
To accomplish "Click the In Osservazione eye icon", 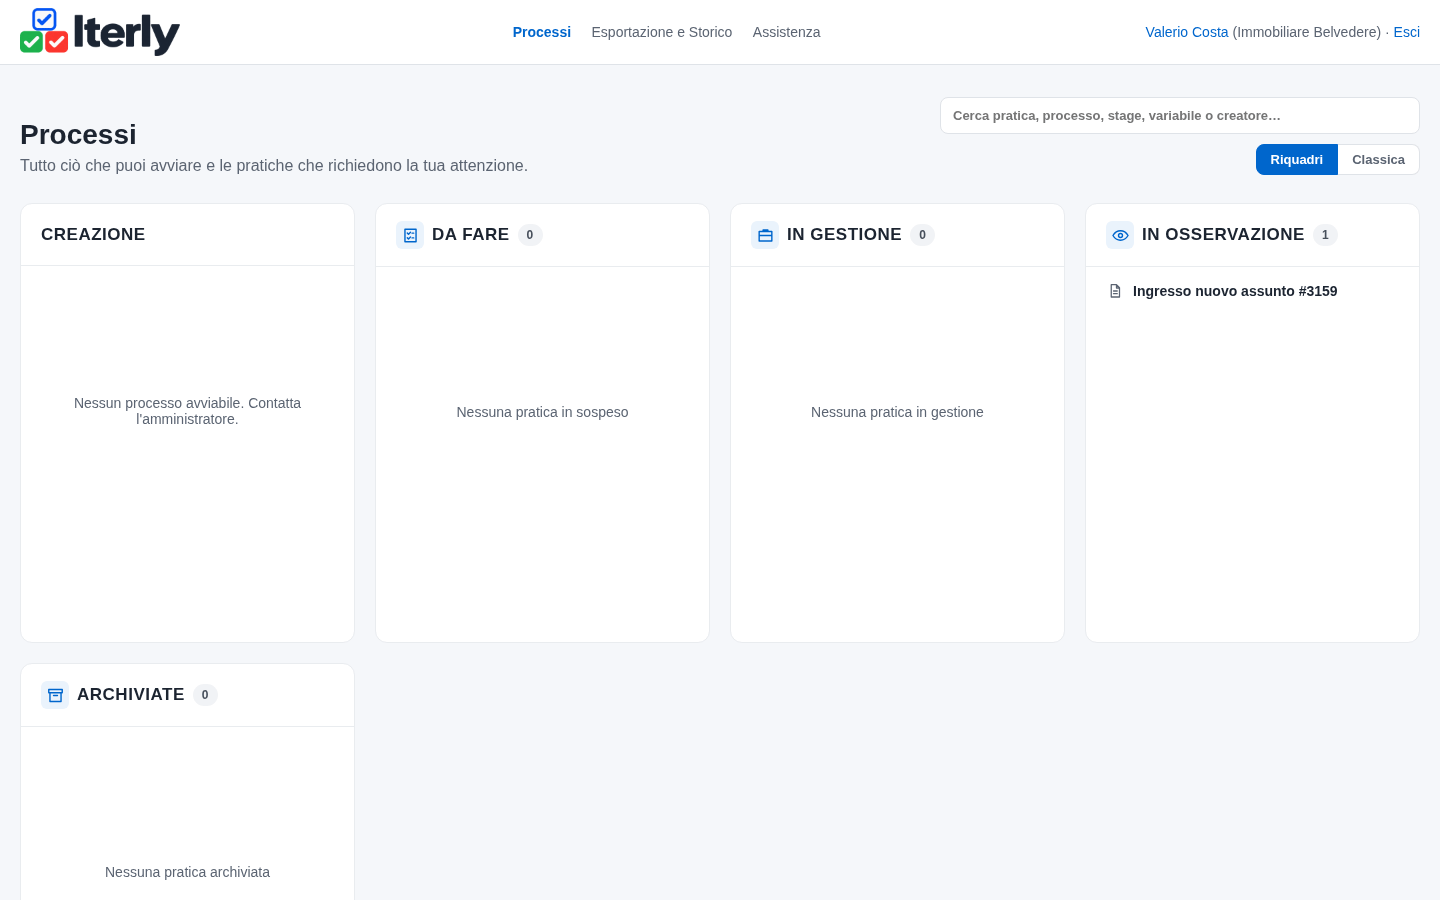I will click(1120, 235).
